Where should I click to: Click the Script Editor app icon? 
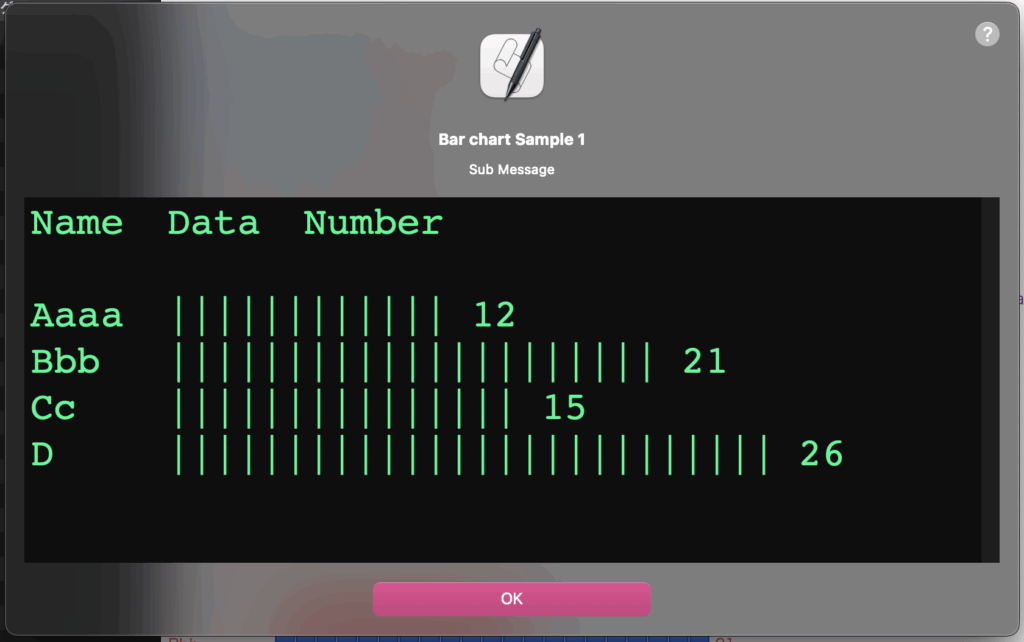click(x=512, y=66)
